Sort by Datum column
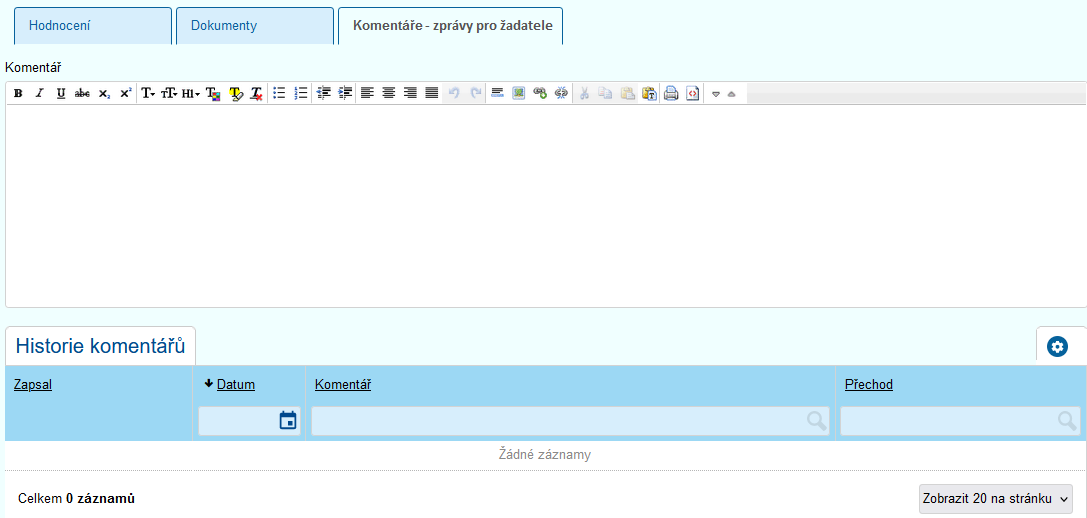This screenshot has width=1087, height=518. (236, 385)
